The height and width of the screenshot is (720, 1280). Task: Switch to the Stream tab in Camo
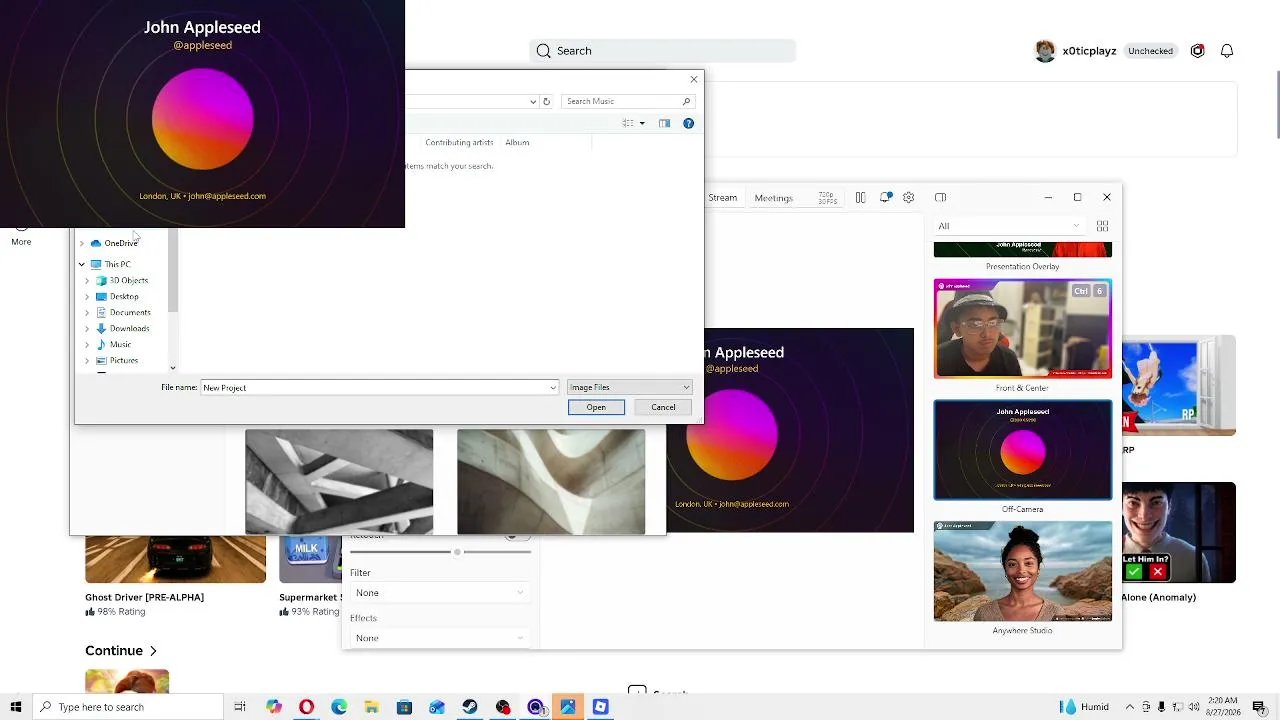tap(722, 198)
